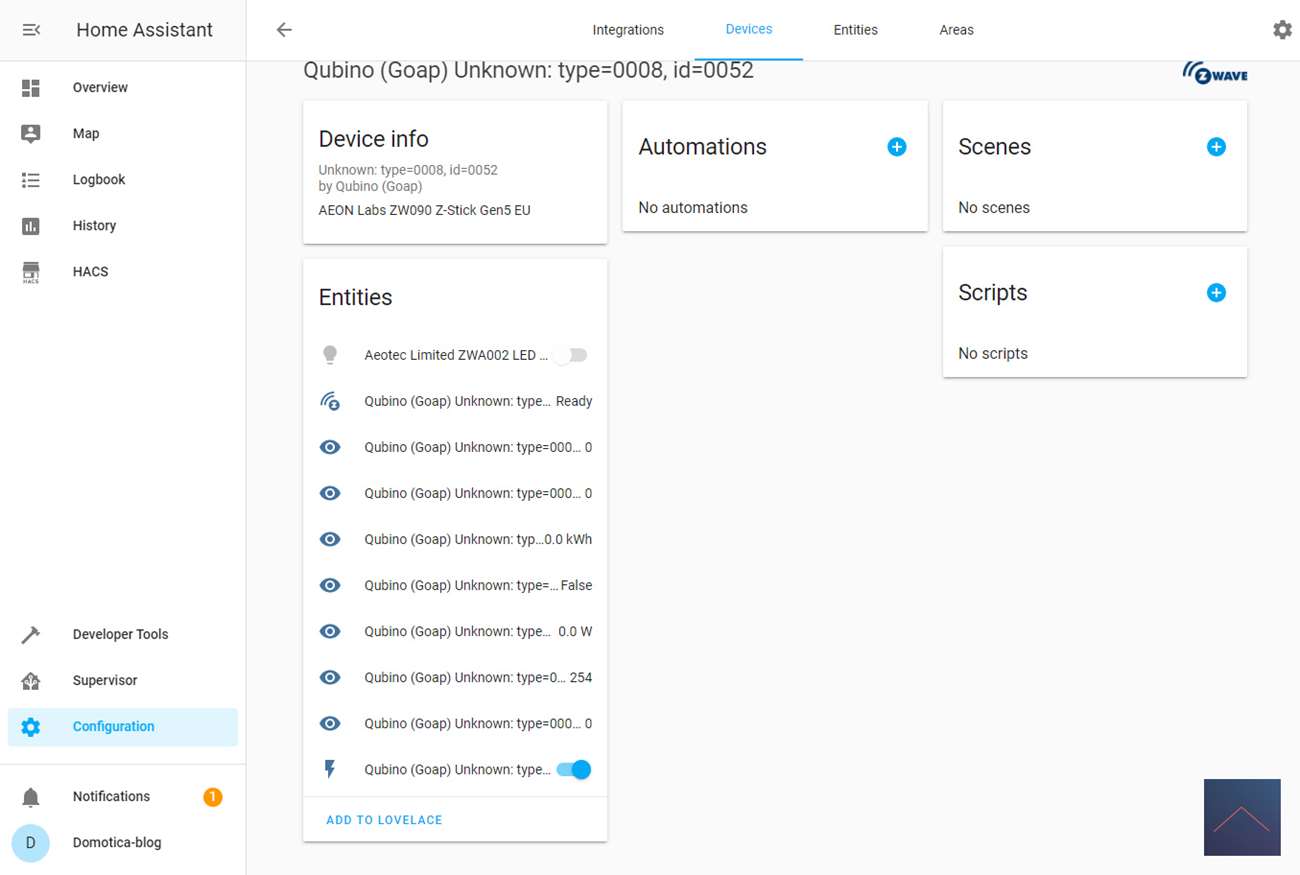
Task: Open the Qubino entity showing 0.0 kWh
Action: (456, 539)
